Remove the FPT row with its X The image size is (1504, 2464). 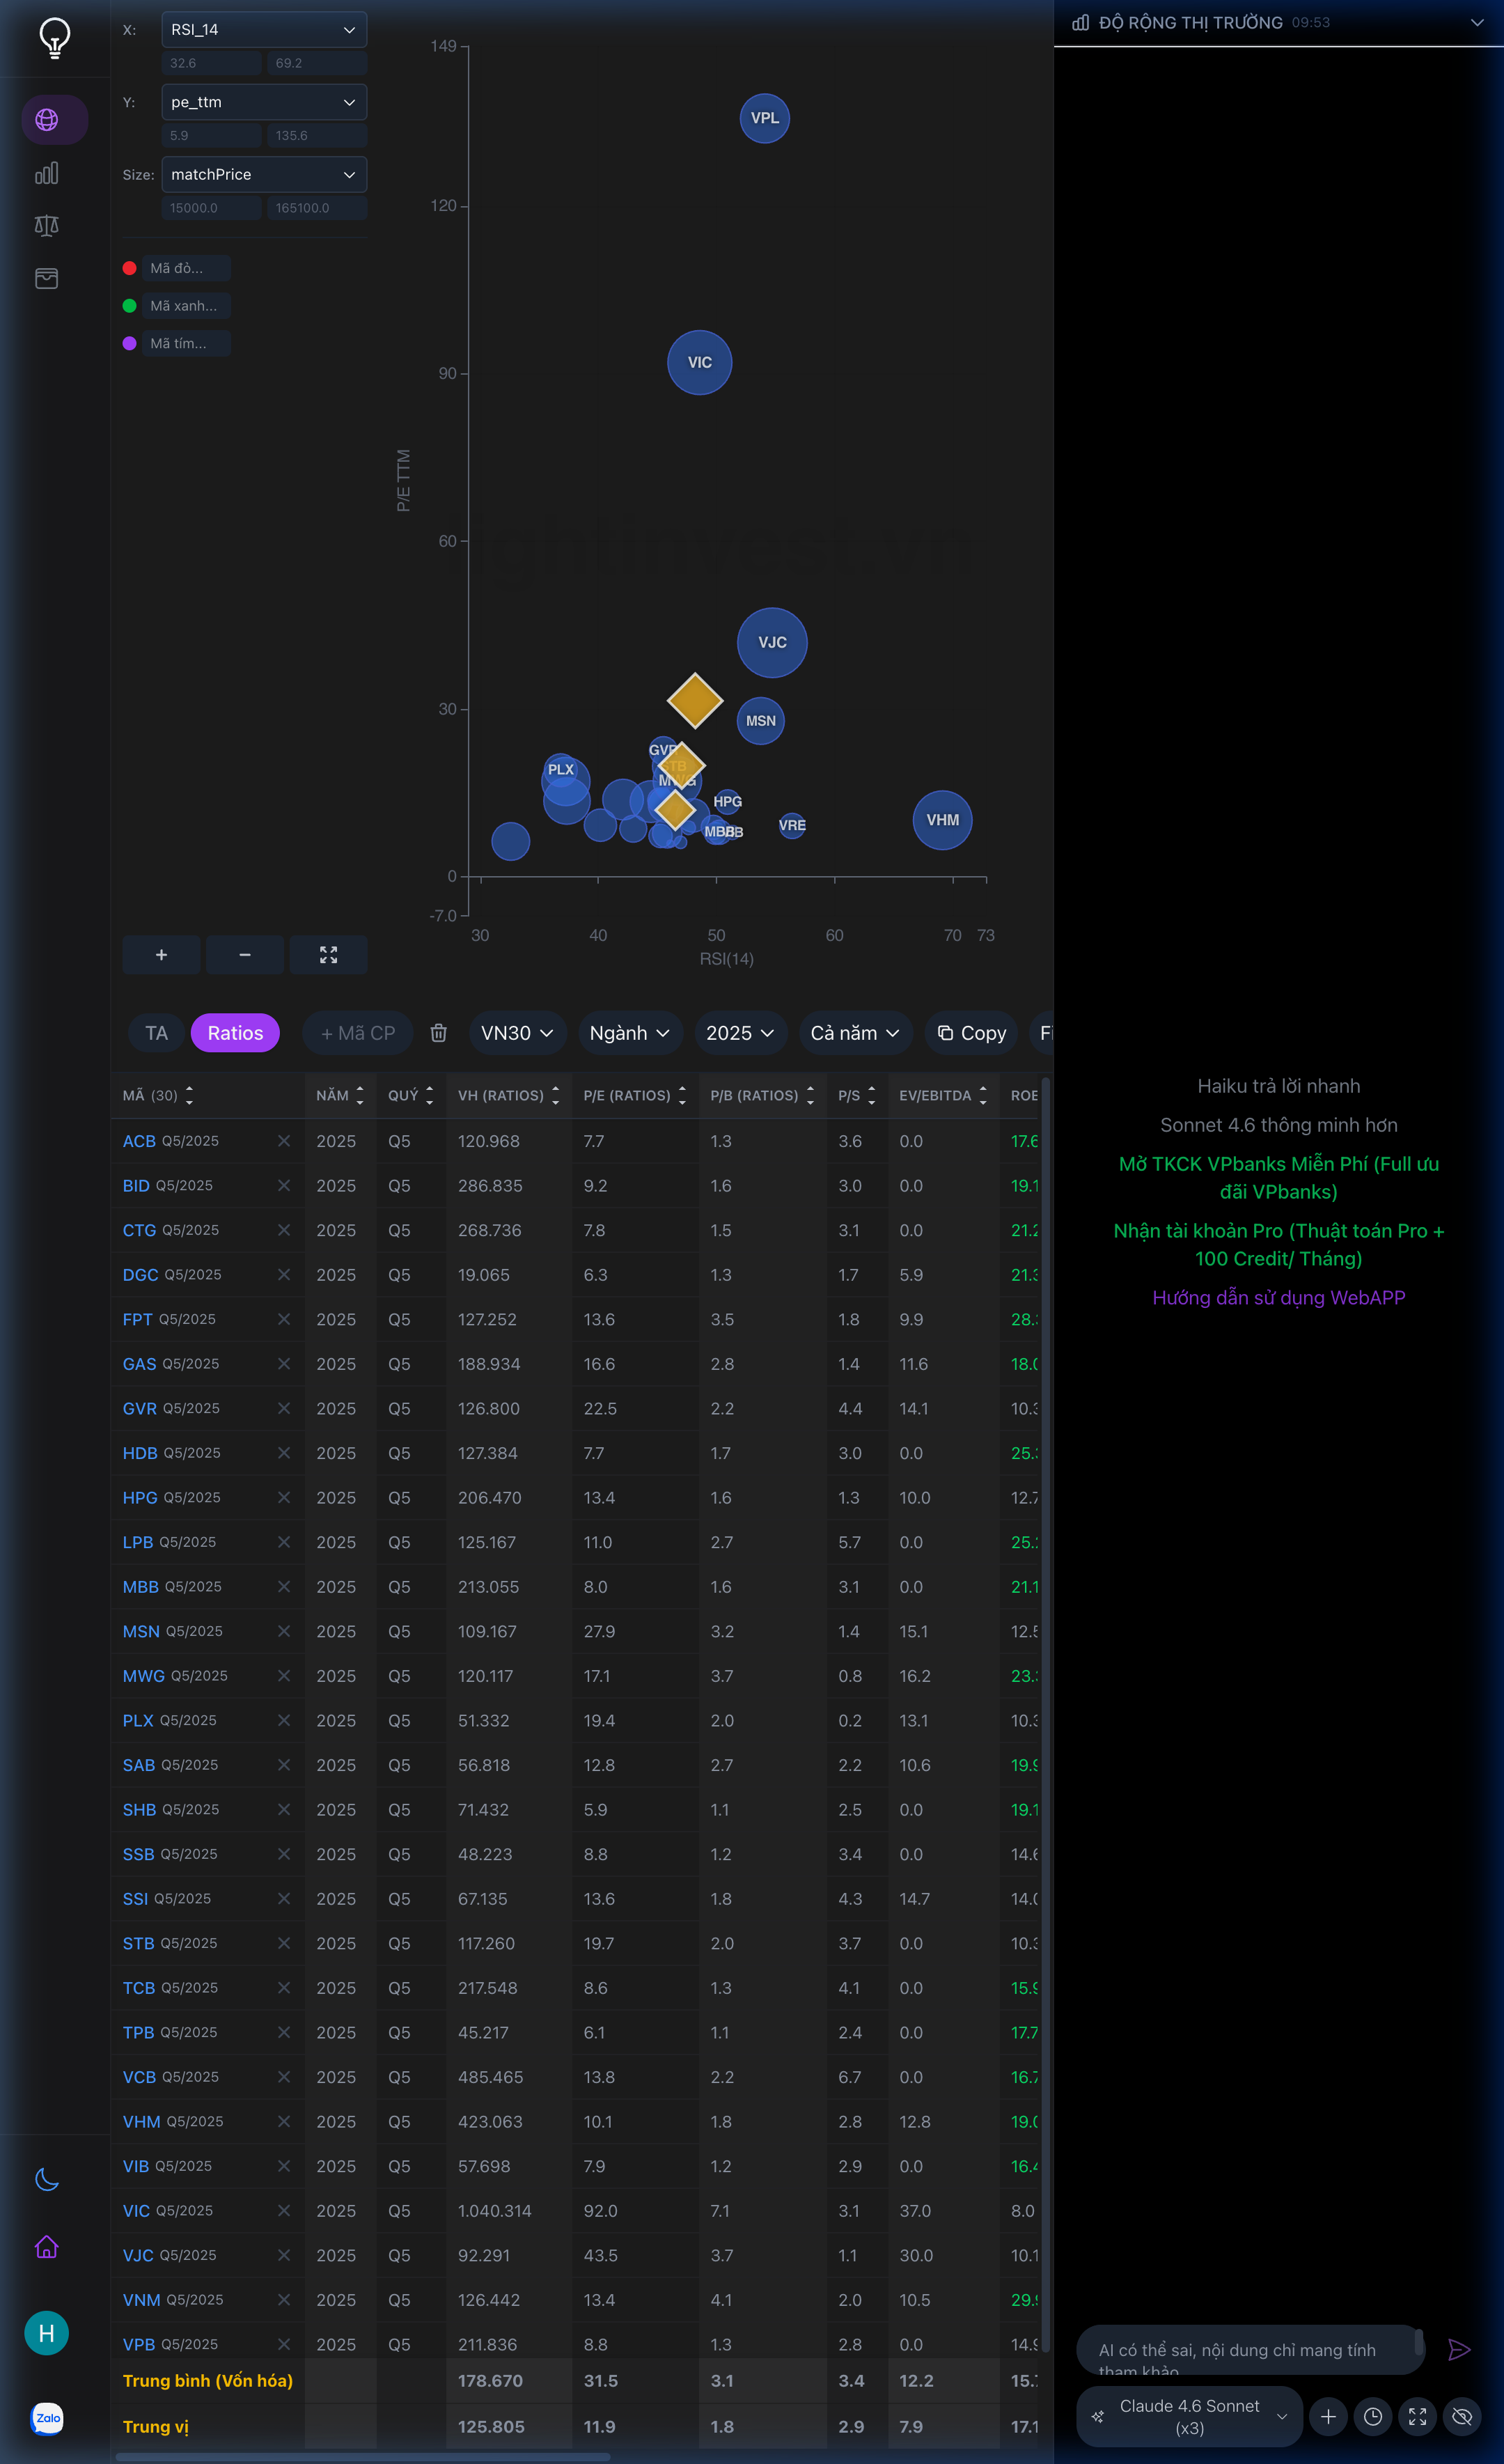tap(284, 1319)
